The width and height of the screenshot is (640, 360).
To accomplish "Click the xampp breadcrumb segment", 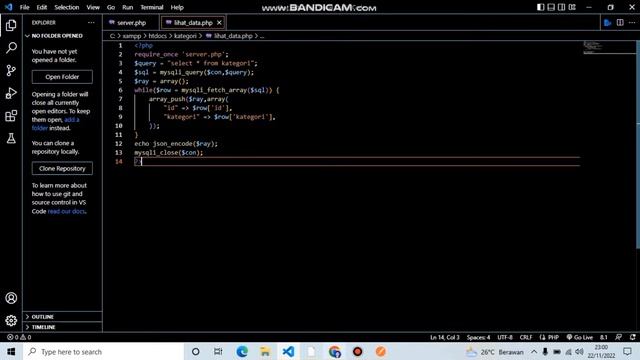I will (x=132, y=36).
